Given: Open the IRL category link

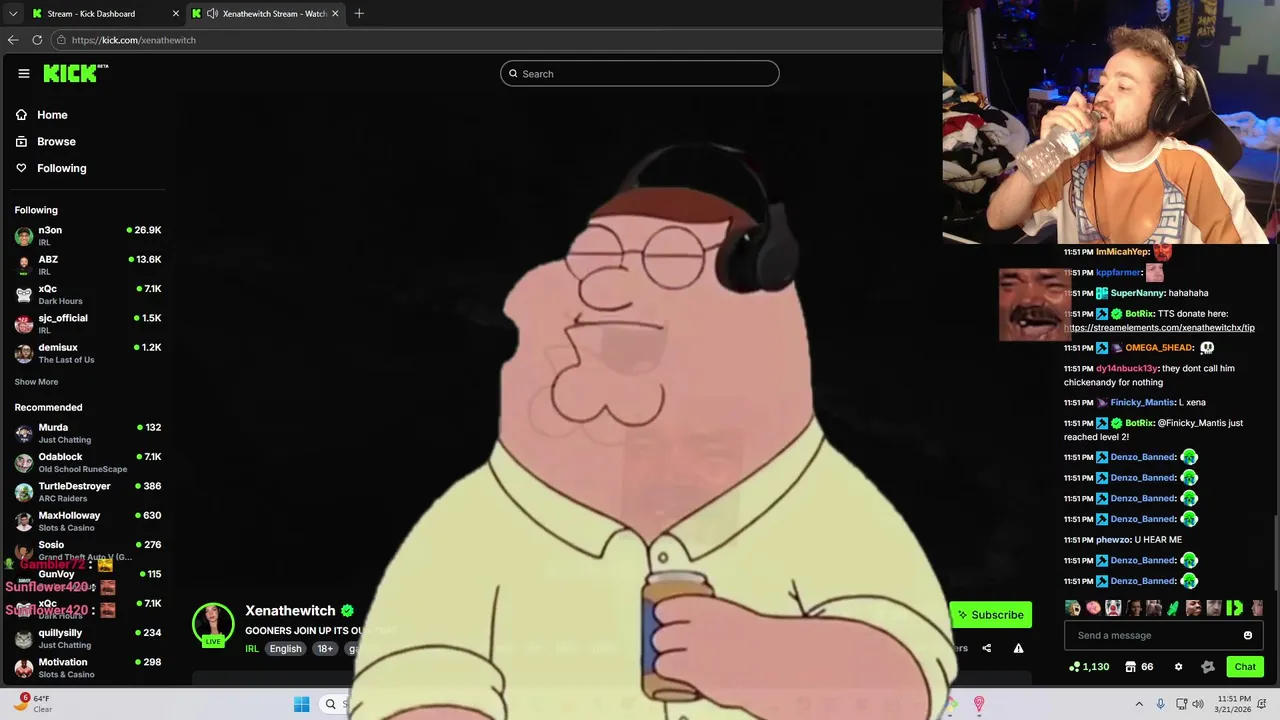Looking at the screenshot, I should [252, 649].
